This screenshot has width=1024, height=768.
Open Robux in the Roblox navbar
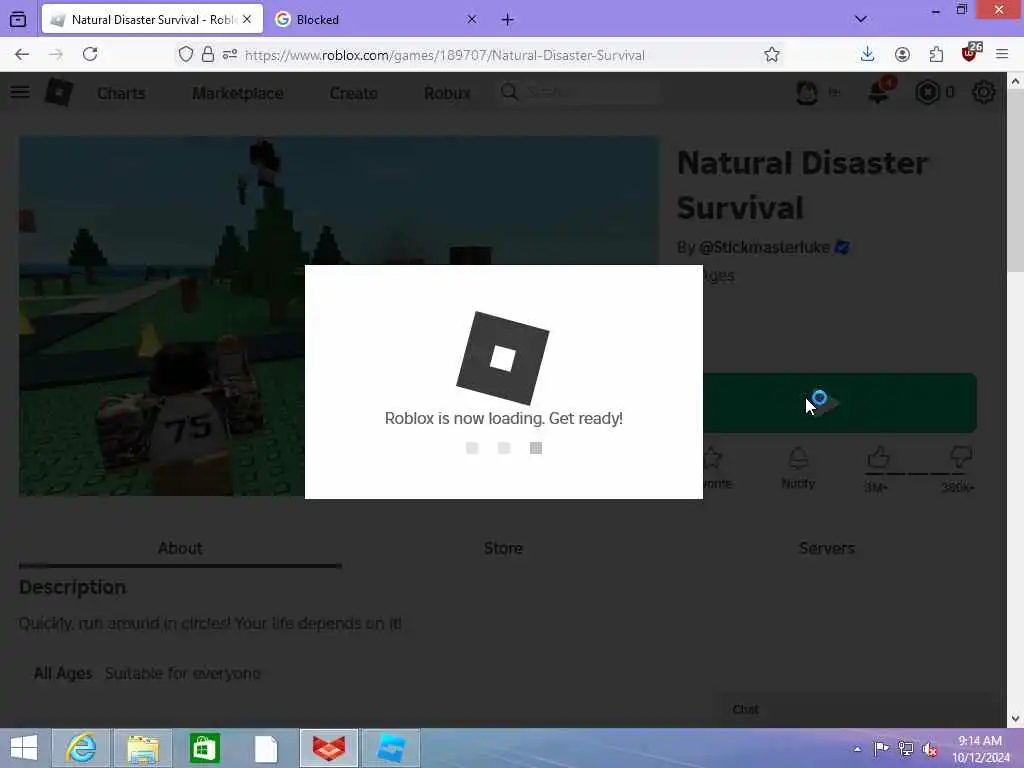point(447,93)
